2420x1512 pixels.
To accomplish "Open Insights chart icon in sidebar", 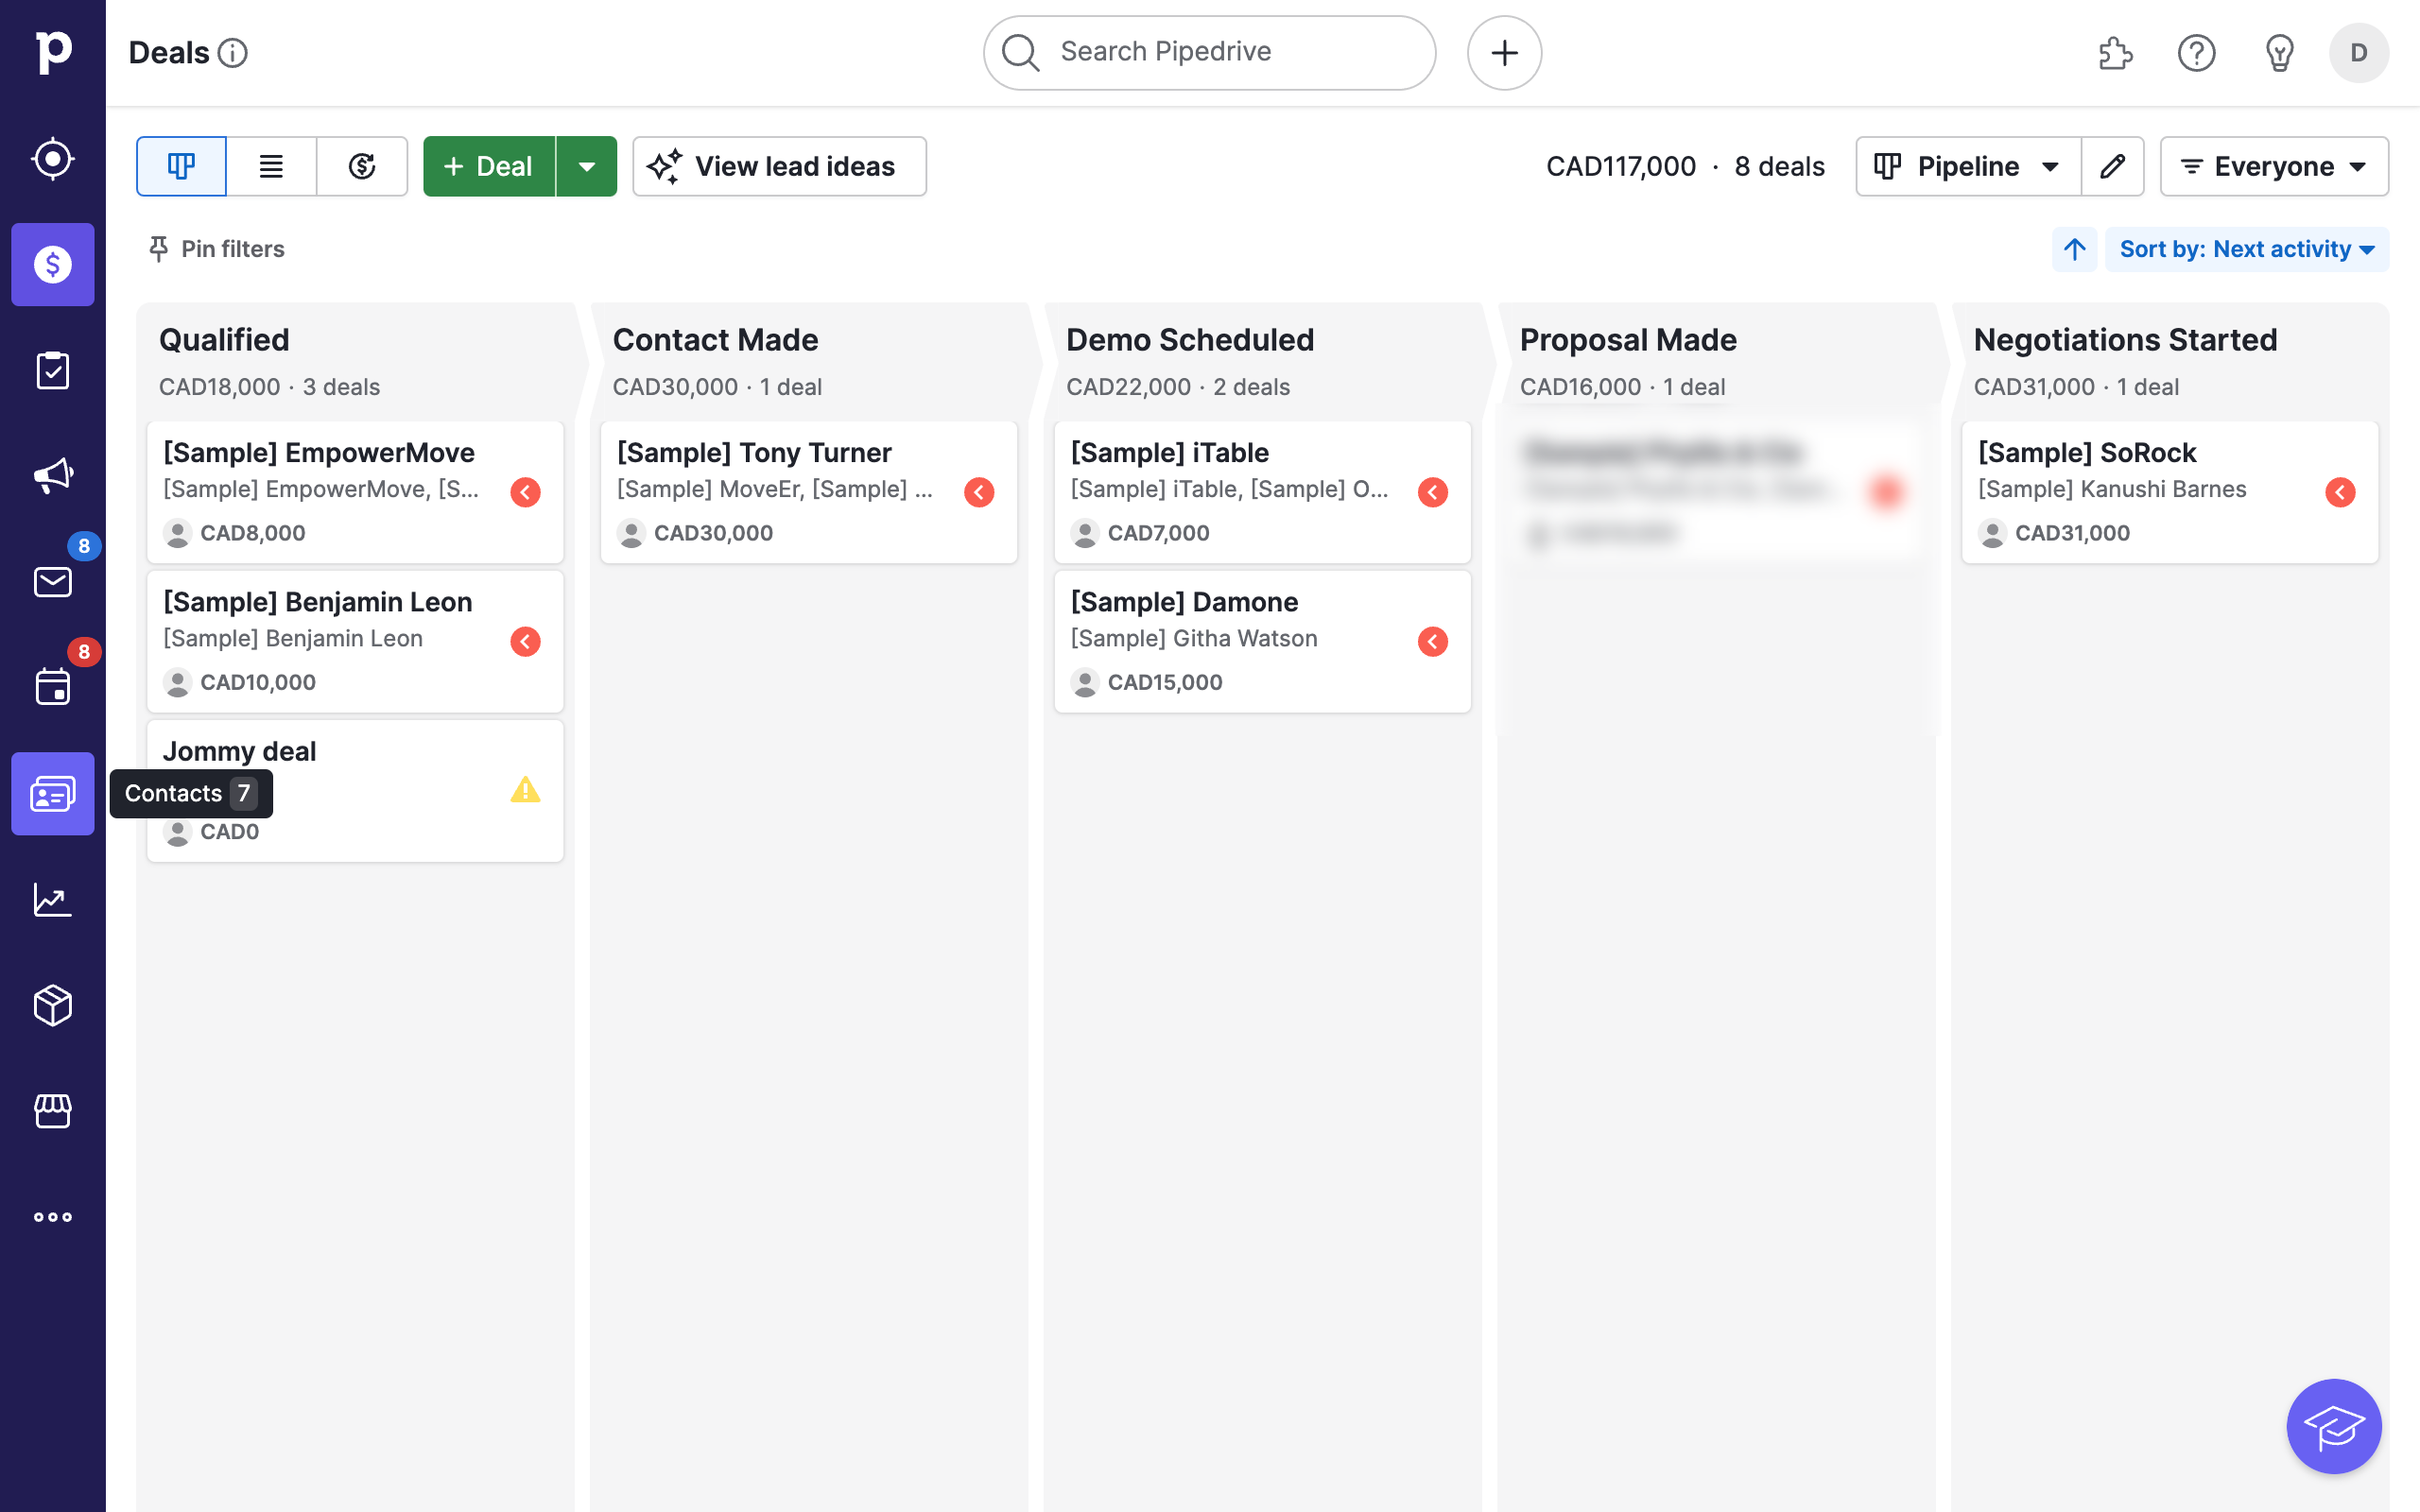I will tap(52, 900).
